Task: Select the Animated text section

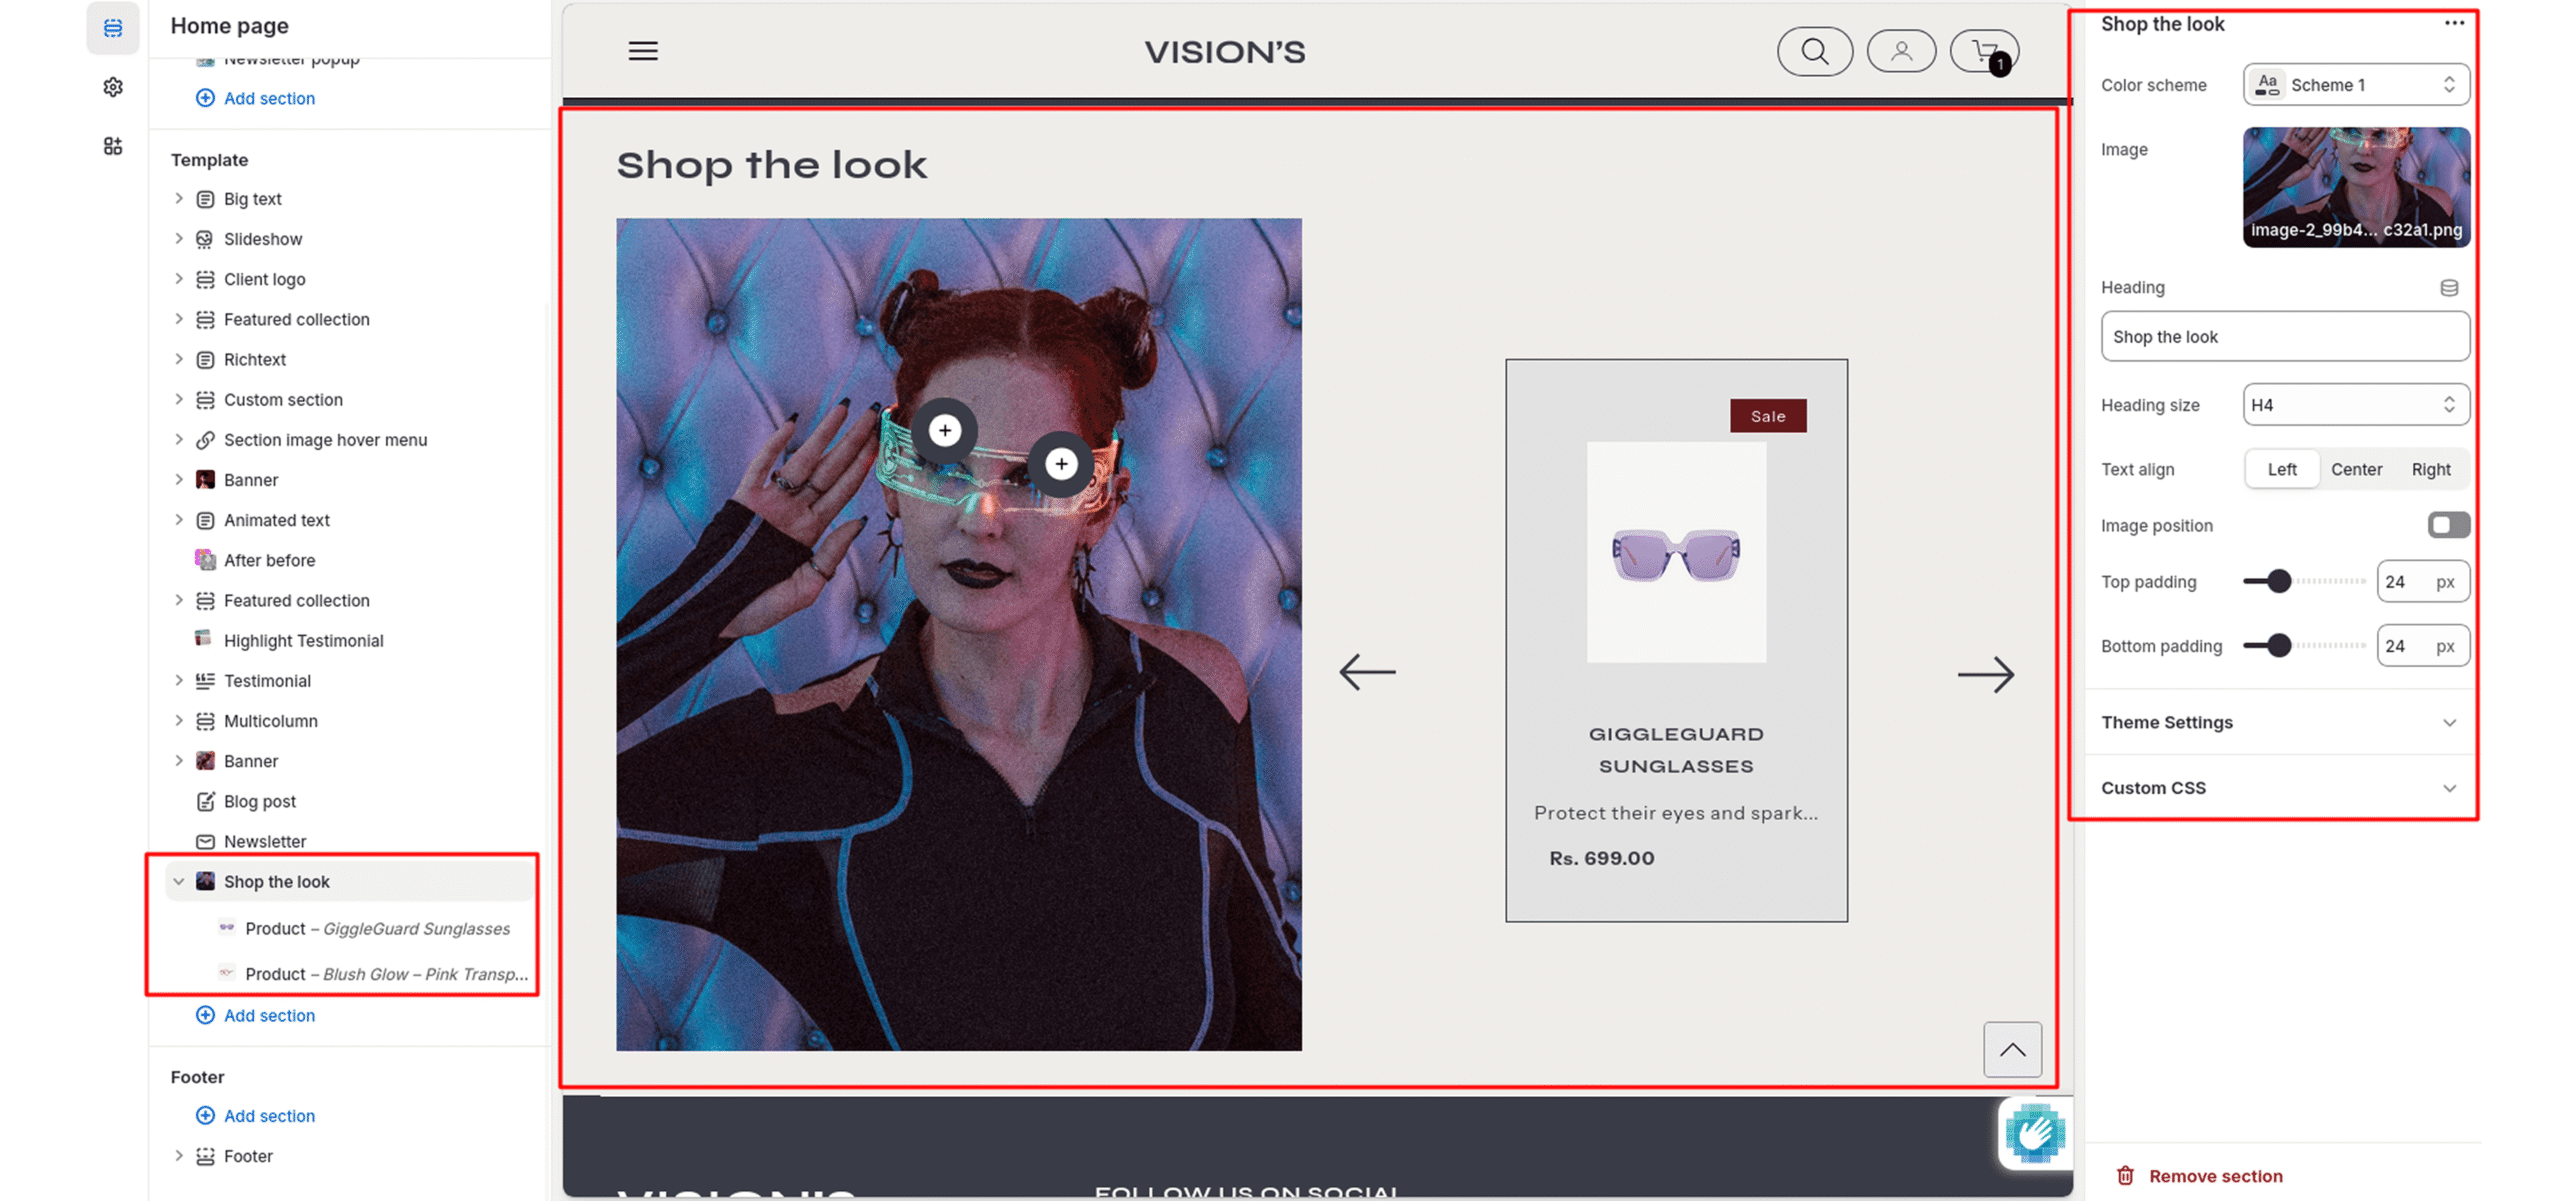Action: (276, 519)
